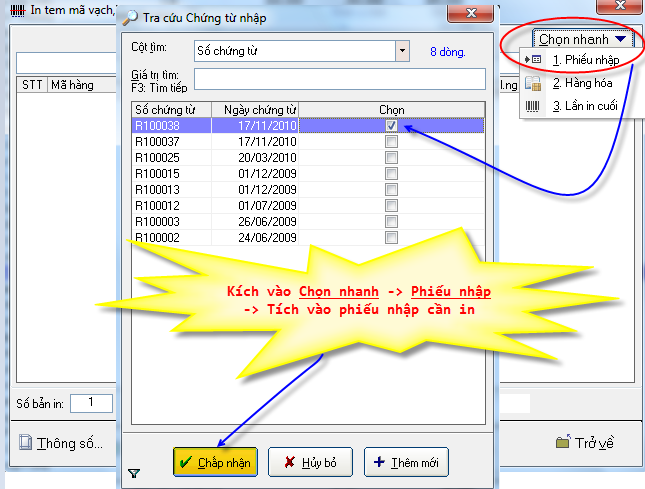Click the Phiếu nhập menu icon
645x489 pixels.
534,60
